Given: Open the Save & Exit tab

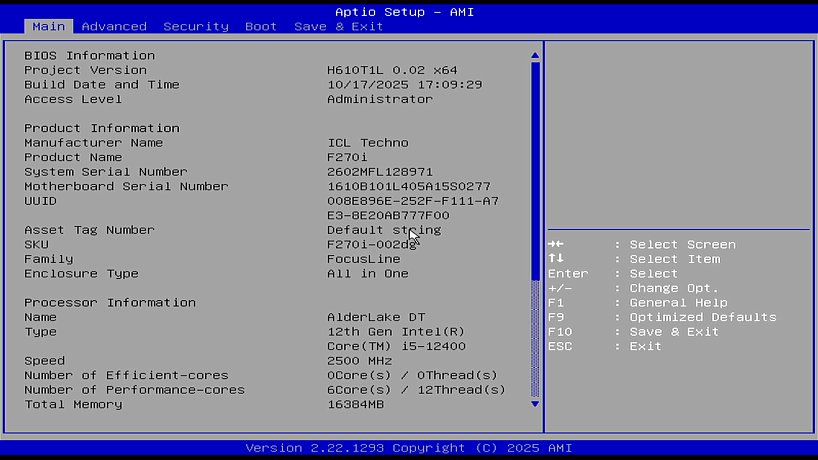Looking at the screenshot, I should coord(339,27).
